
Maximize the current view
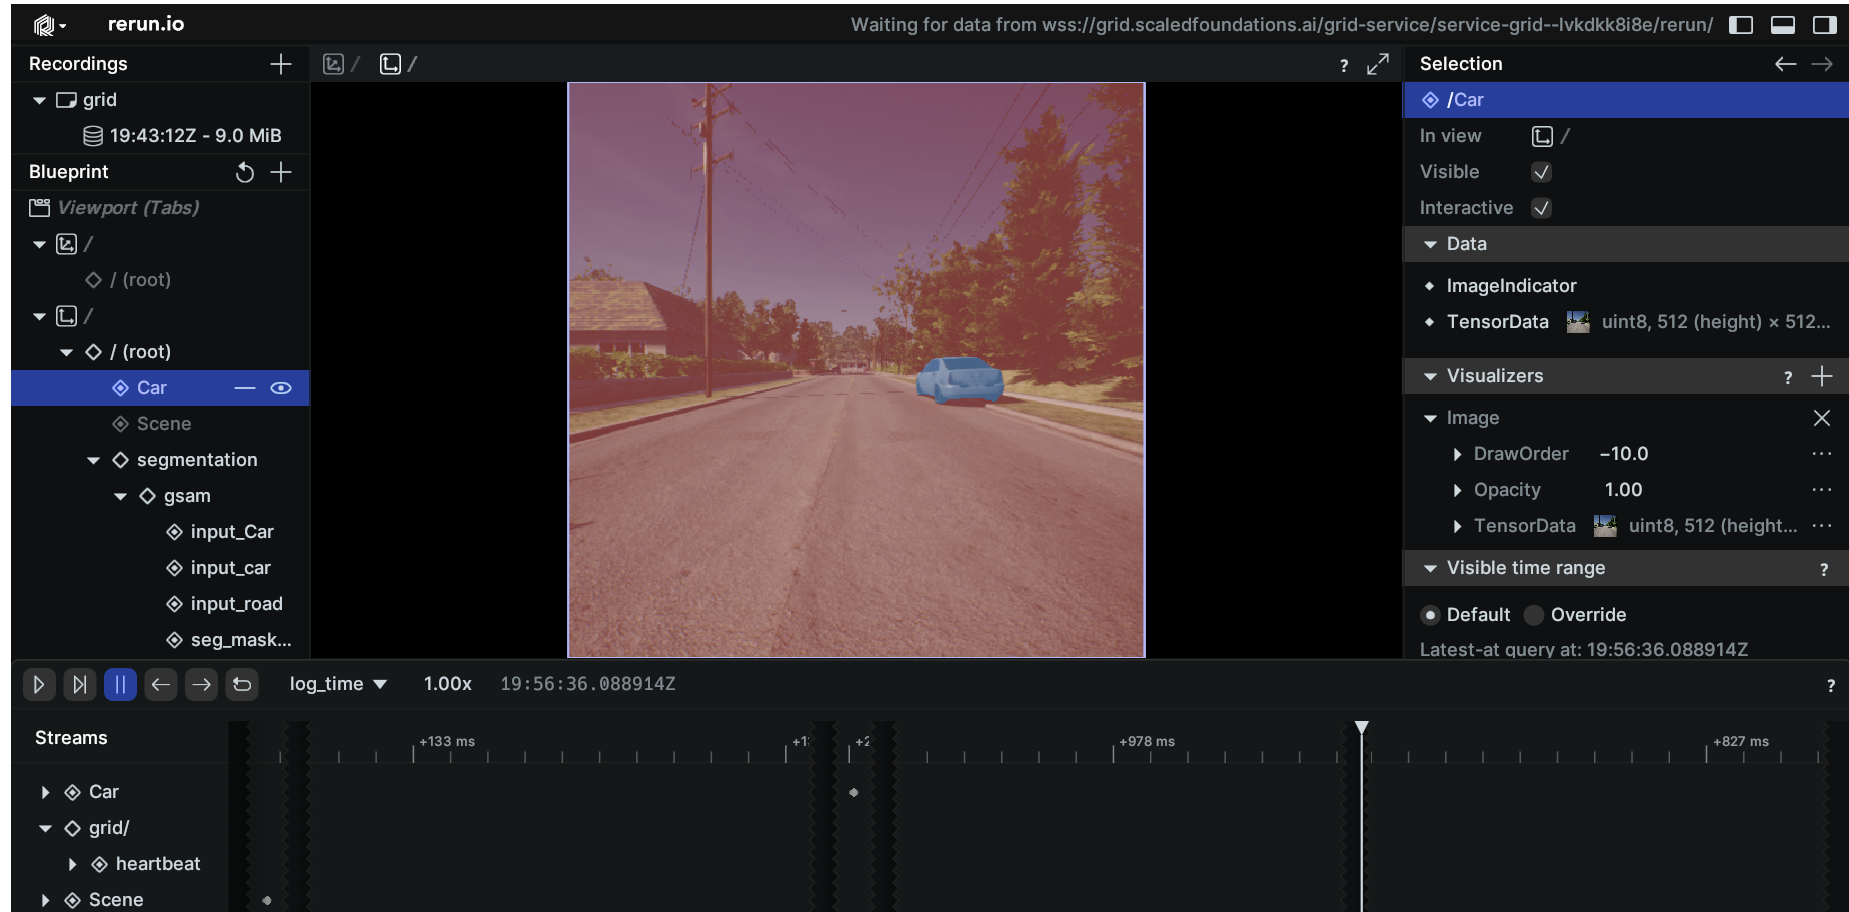(x=1378, y=64)
